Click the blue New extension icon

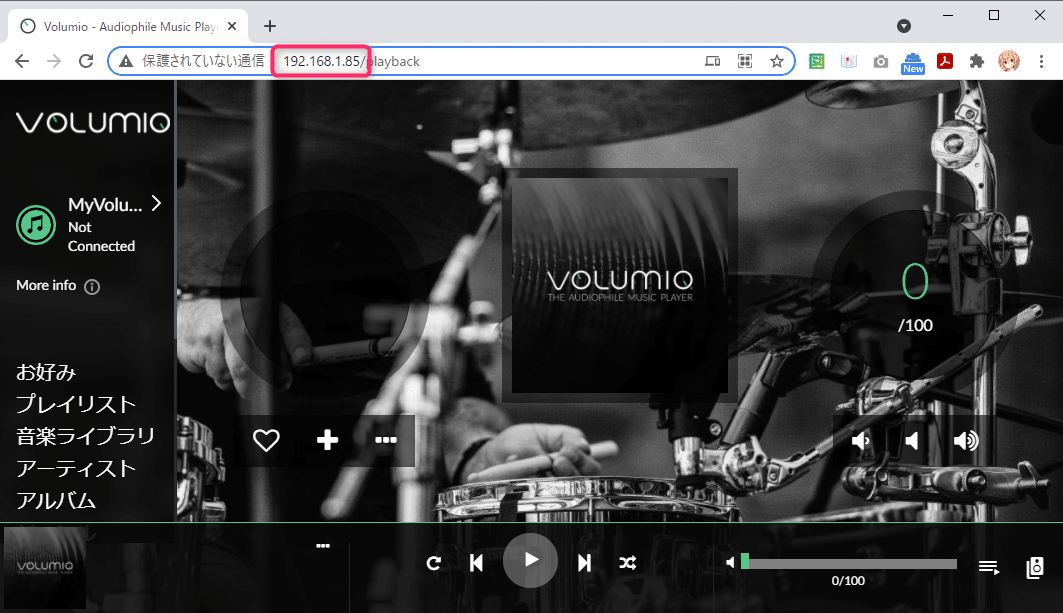912,63
